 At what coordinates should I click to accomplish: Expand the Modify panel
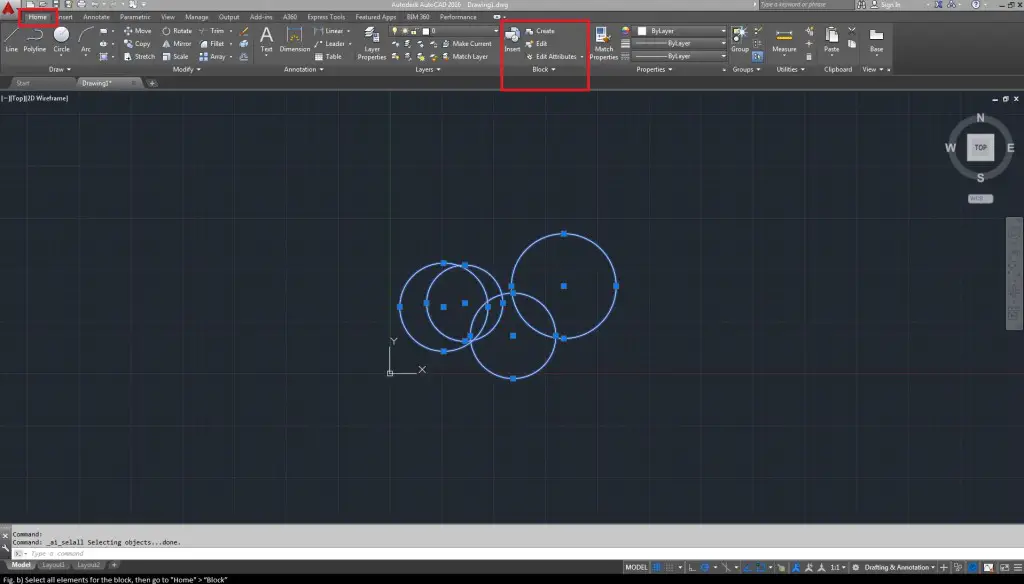(x=186, y=69)
